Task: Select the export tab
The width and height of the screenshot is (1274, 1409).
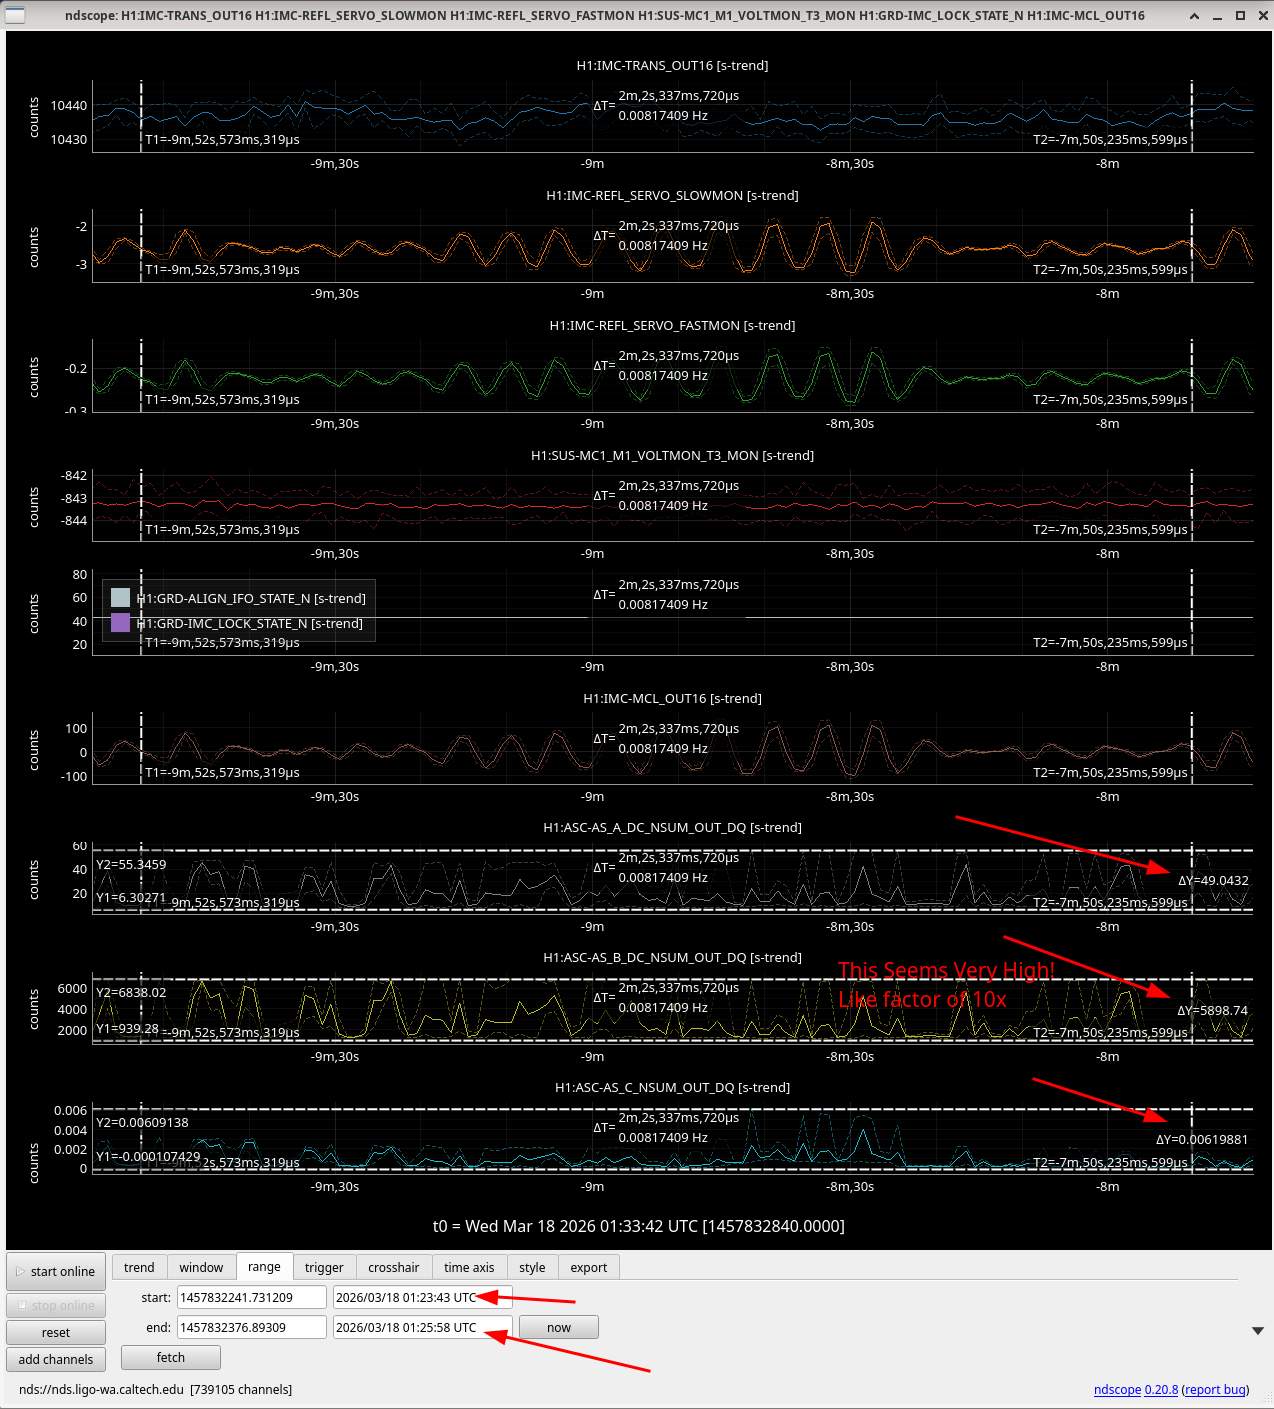Action: [589, 1267]
